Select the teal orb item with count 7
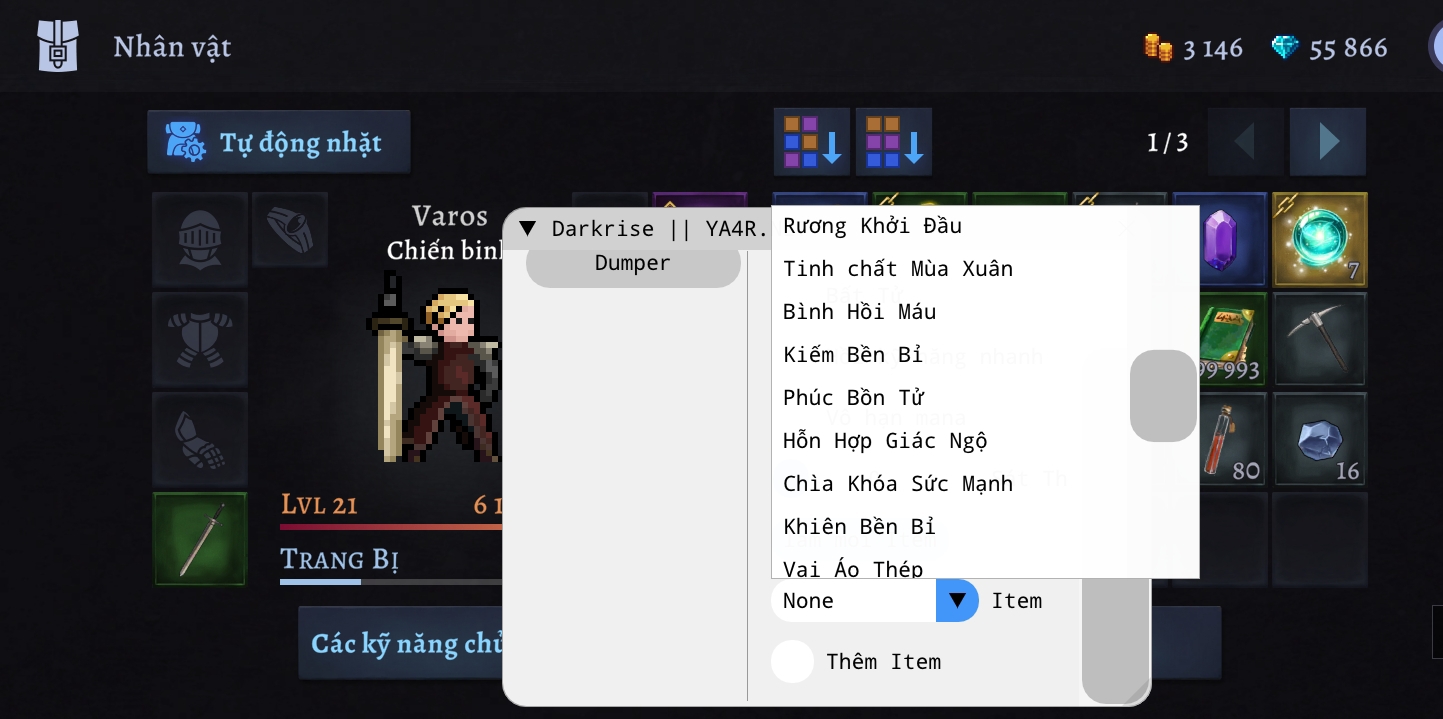This screenshot has height=719, width=1443. [1319, 240]
